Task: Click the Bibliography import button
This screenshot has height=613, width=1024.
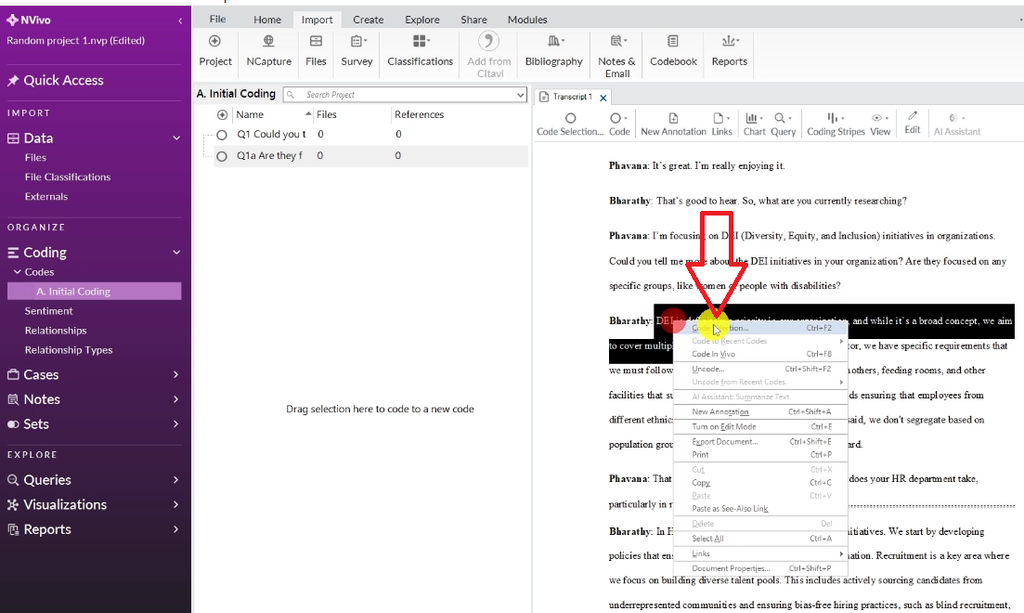Action: tap(554, 51)
